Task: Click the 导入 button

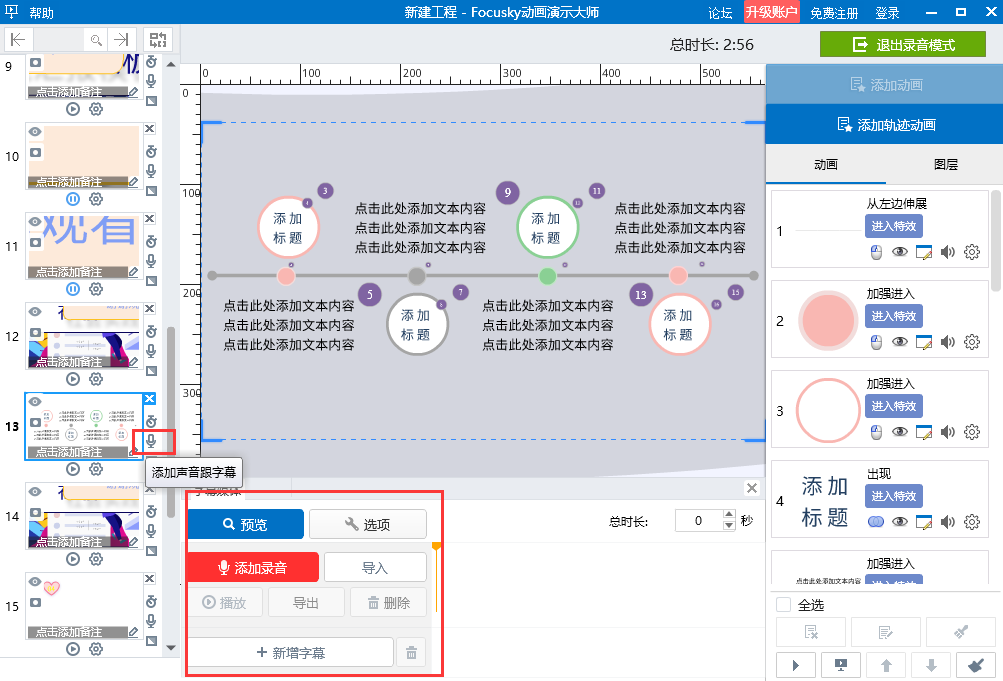Action: pyautogui.click(x=375, y=568)
